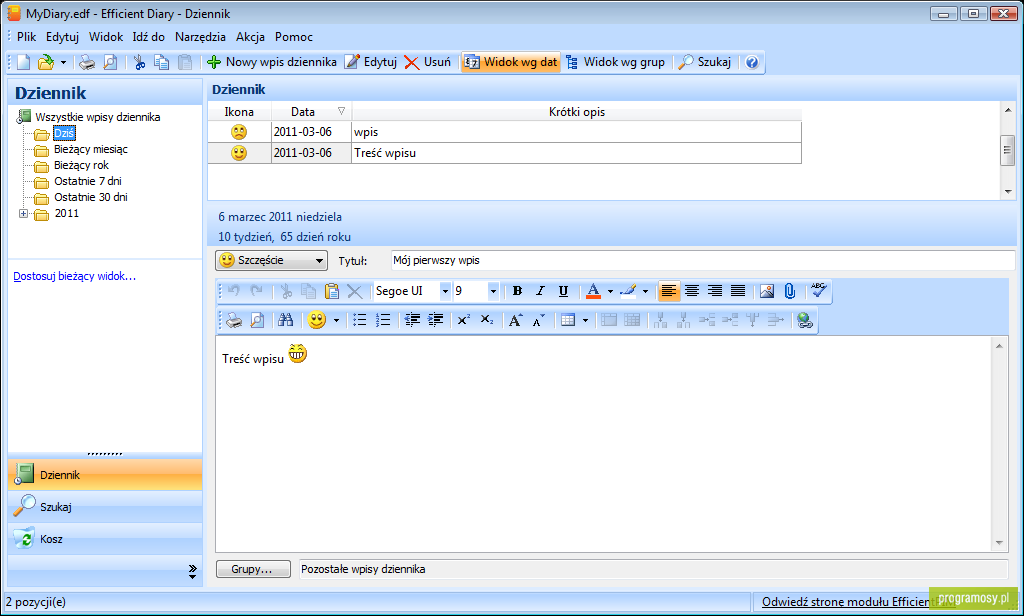Print entry from editor toolbar
This screenshot has height=616, width=1024.
click(234, 320)
